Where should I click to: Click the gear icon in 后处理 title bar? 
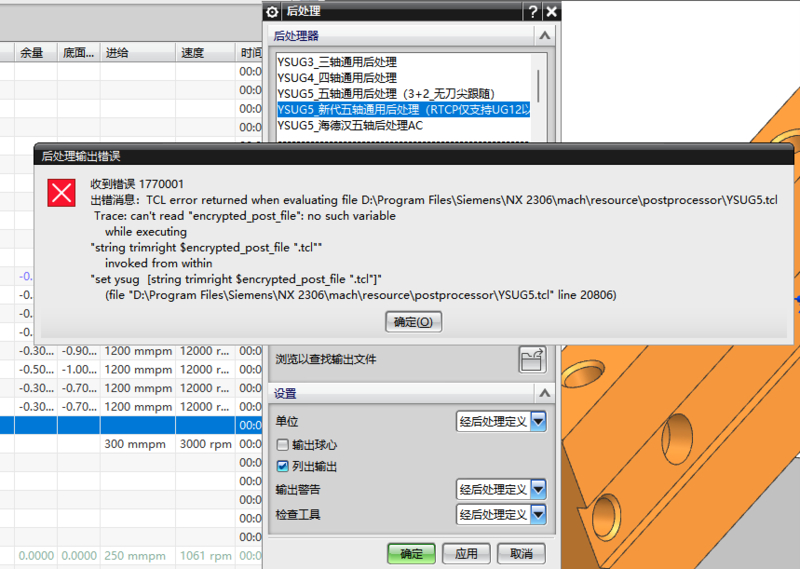[x=272, y=12]
